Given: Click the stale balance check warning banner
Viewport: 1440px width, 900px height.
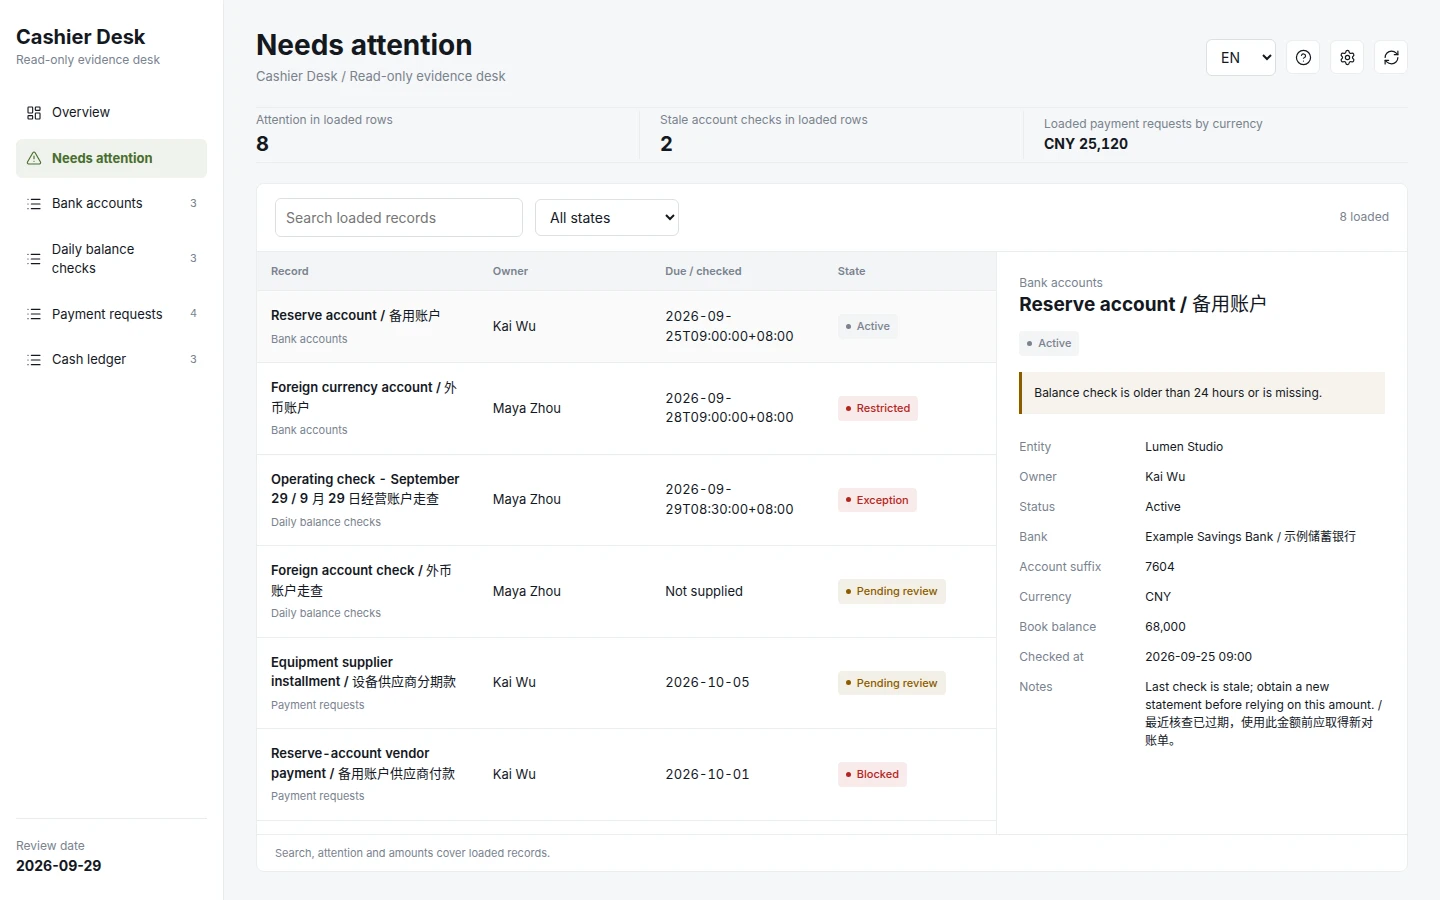Looking at the screenshot, I should tap(1202, 393).
